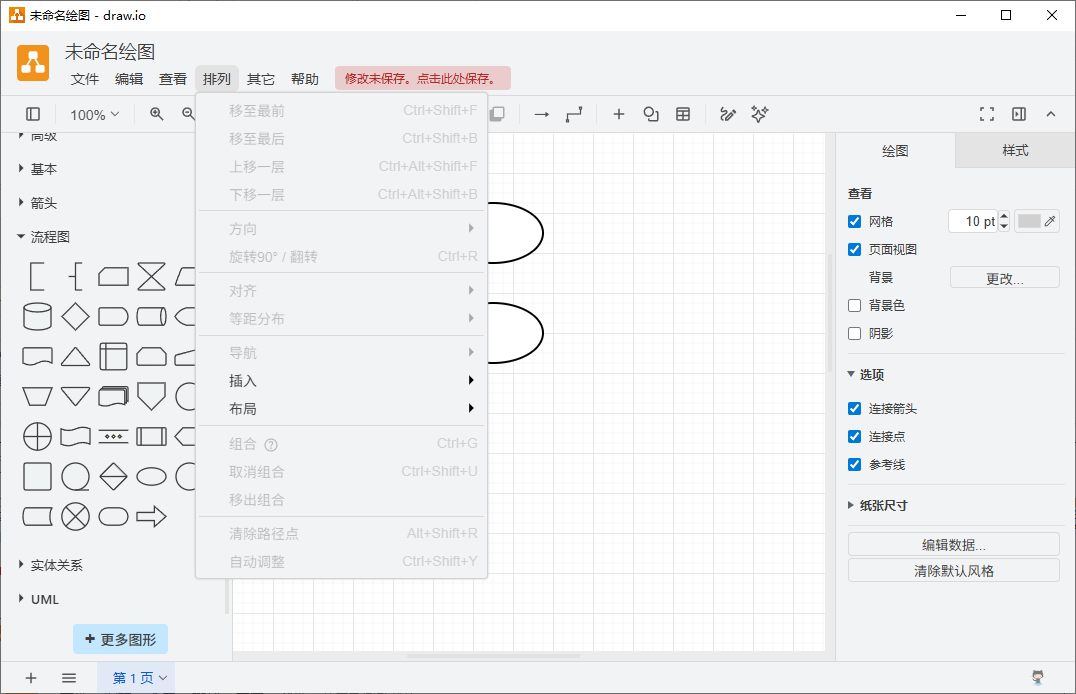This screenshot has height=694, width=1076.
Task: Select the internal storage grid shape
Action: 113,357
